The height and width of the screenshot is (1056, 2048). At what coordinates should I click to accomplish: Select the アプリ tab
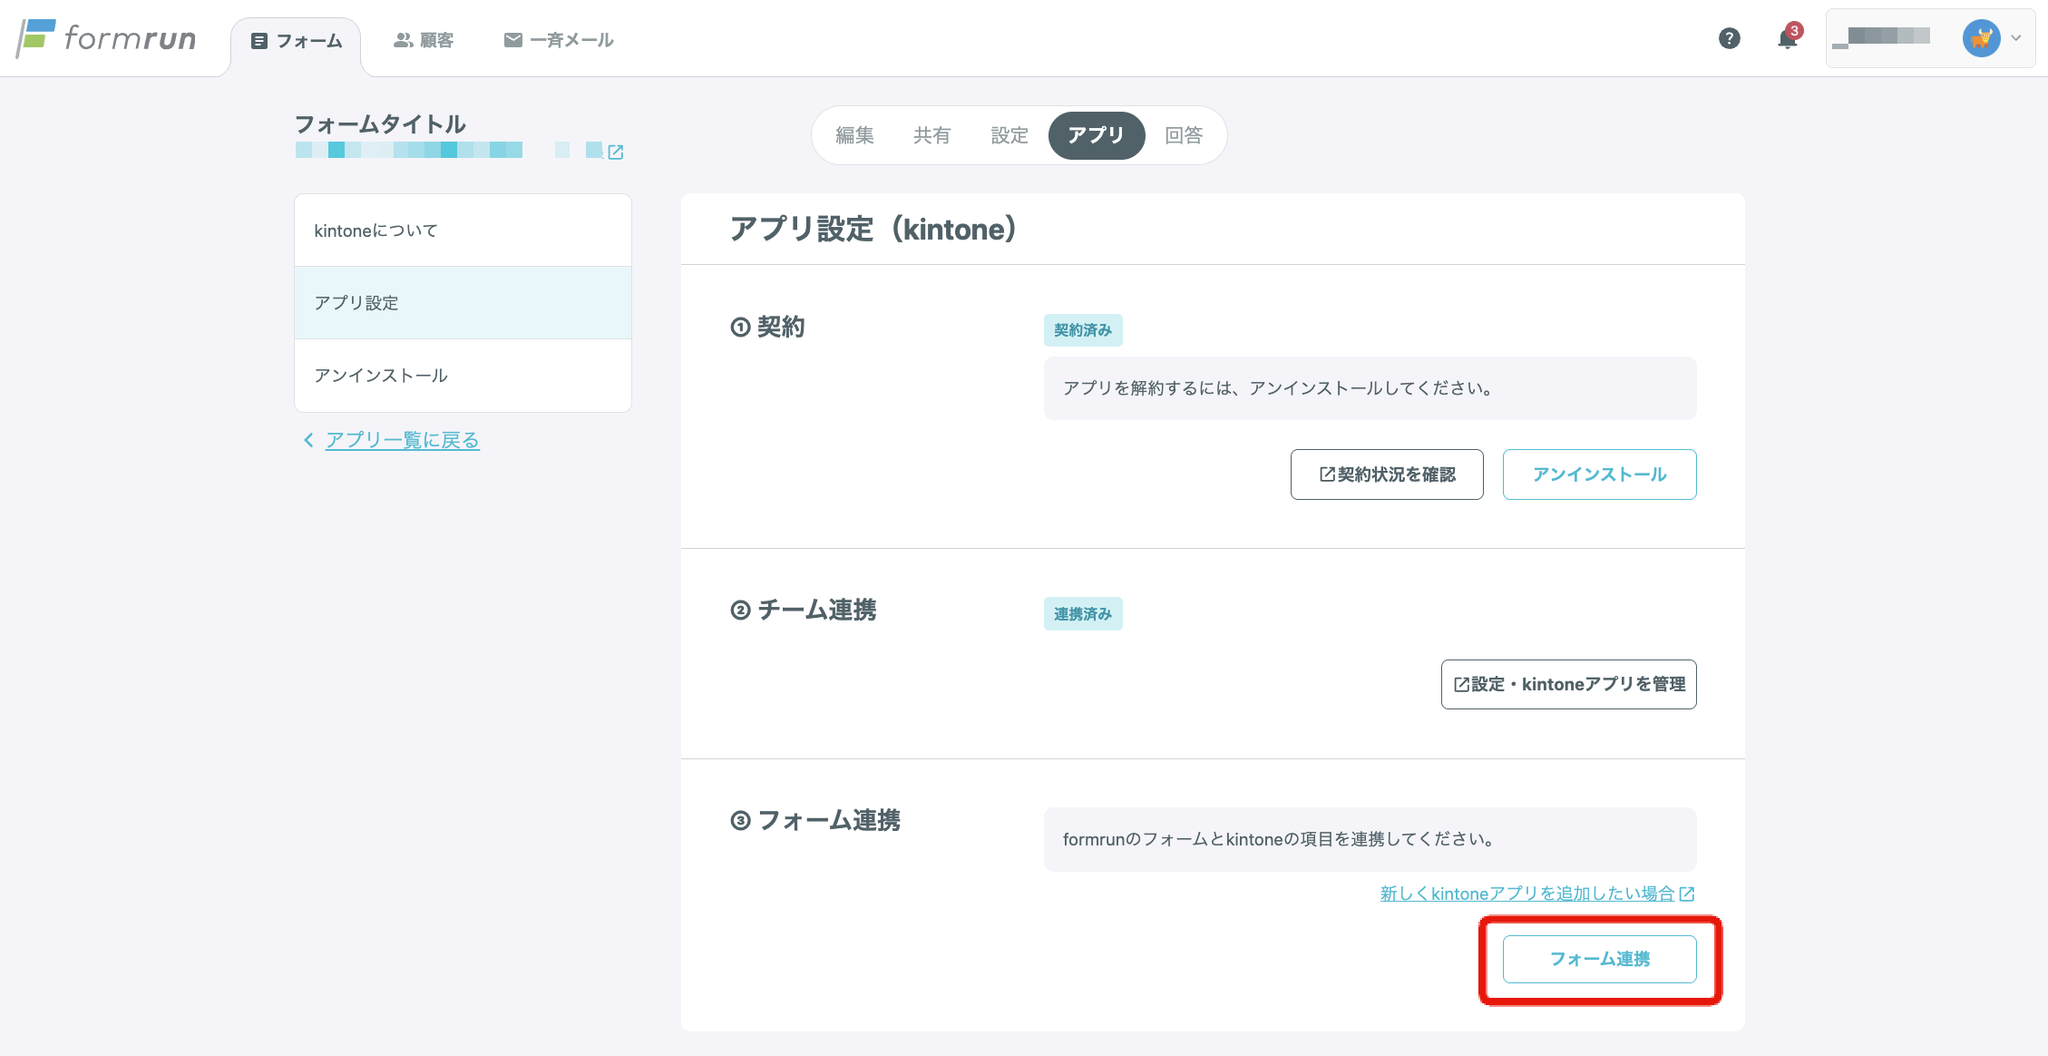tap(1096, 135)
